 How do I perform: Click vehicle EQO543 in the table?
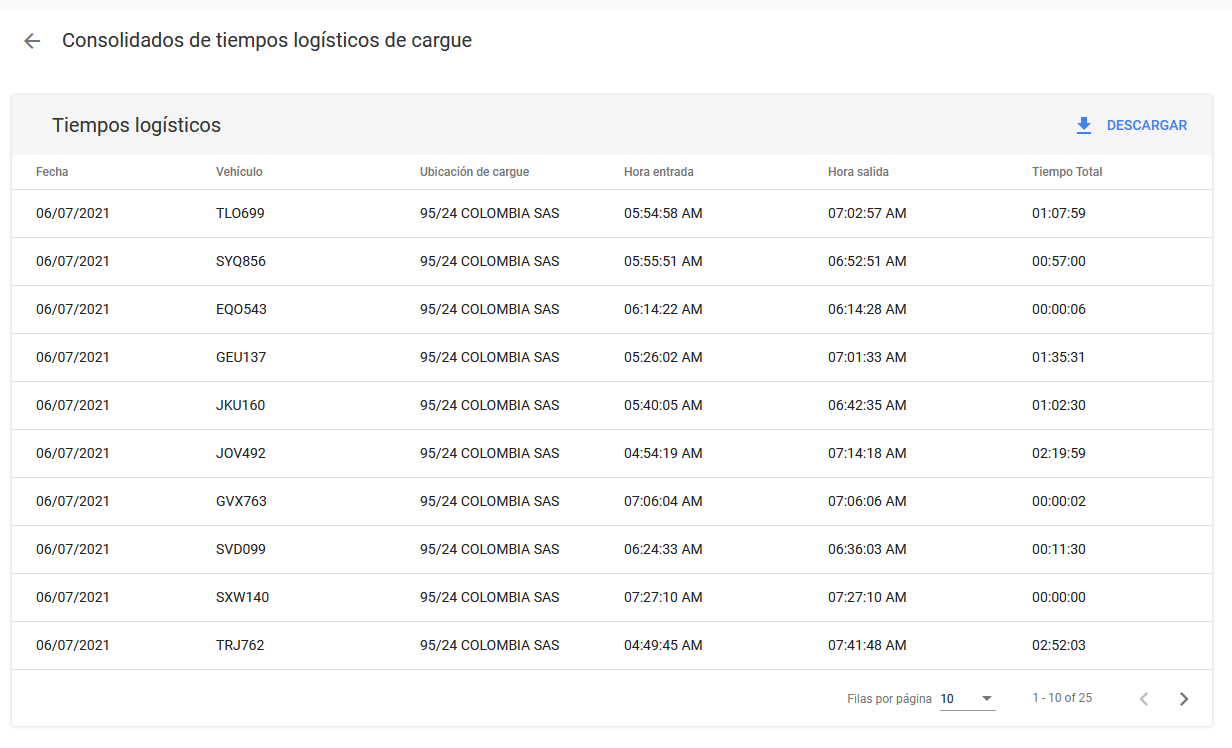click(x=241, y=310)
